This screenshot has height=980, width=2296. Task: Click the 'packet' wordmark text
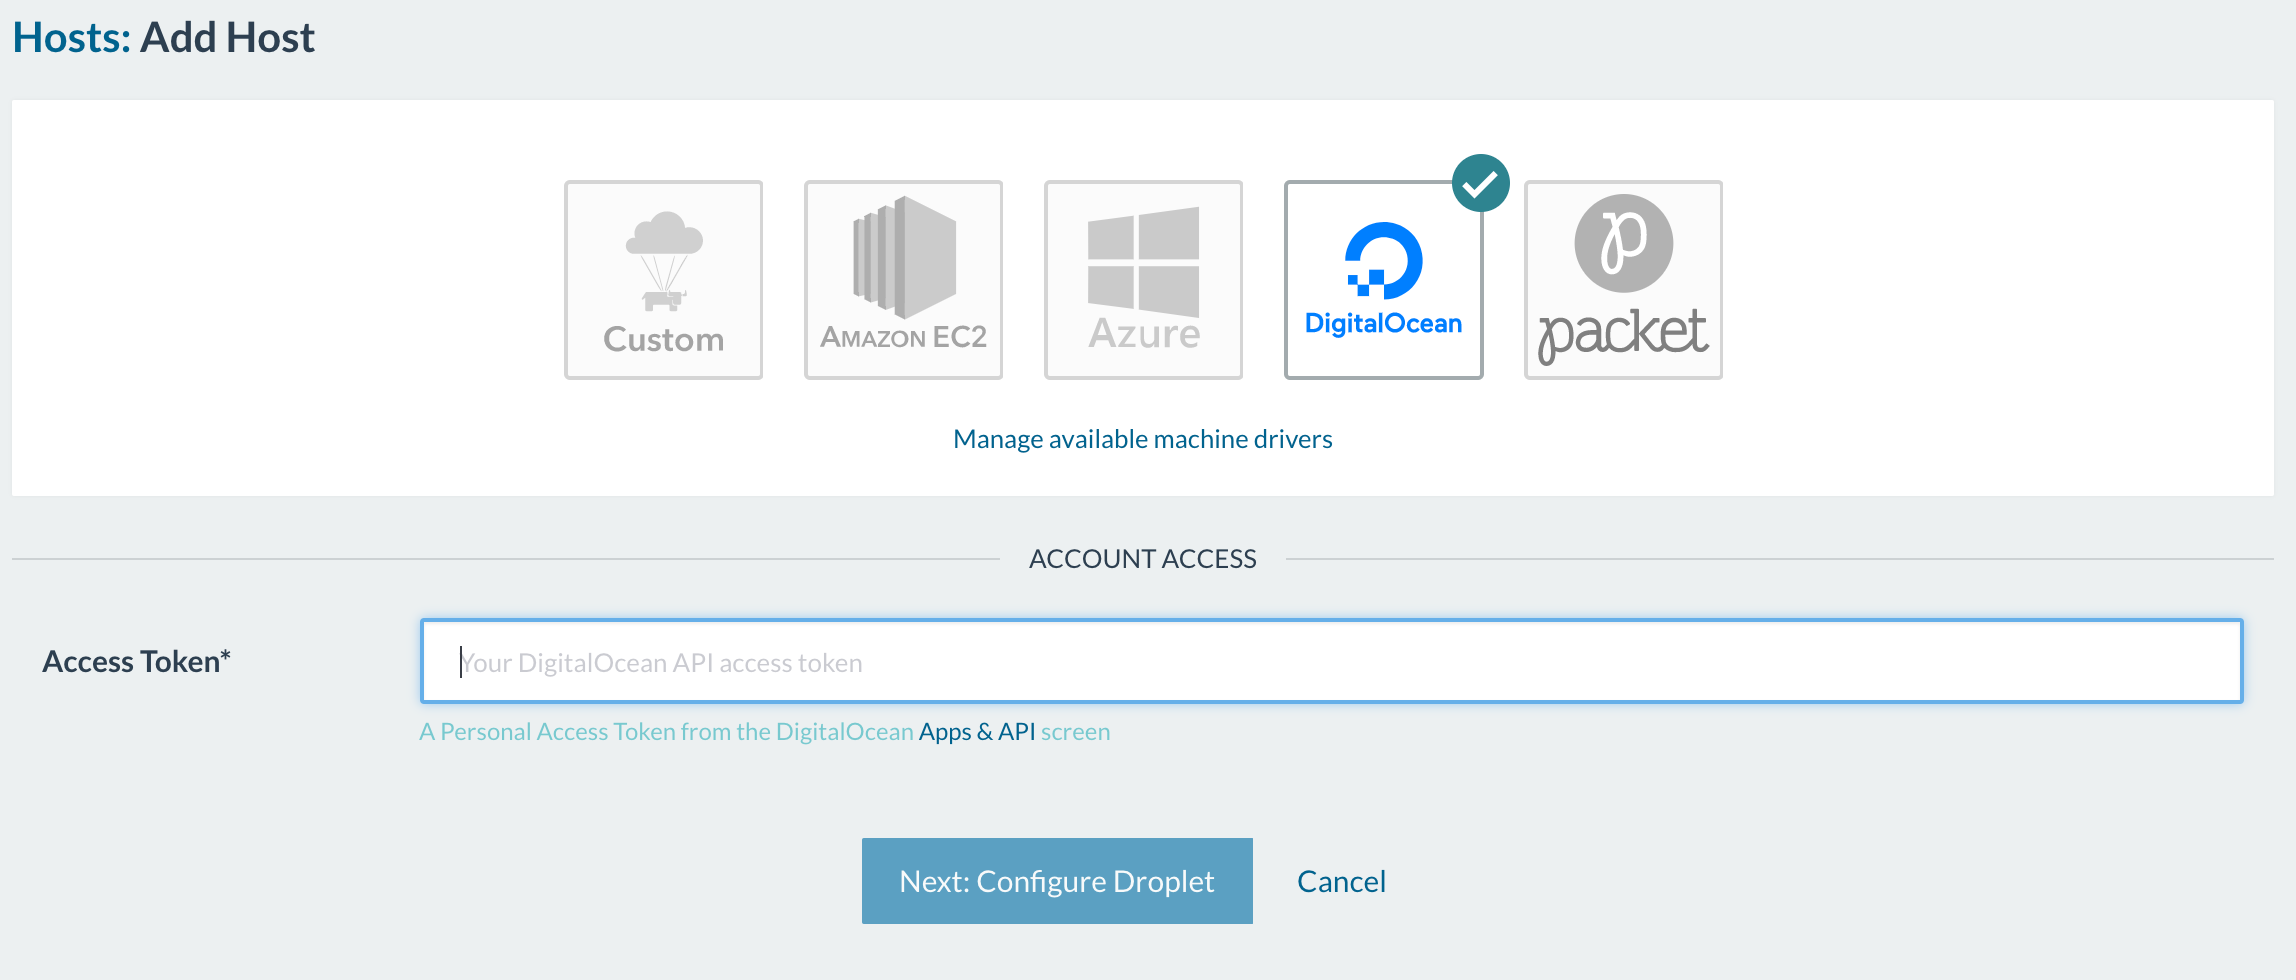tap(1623, 333)
